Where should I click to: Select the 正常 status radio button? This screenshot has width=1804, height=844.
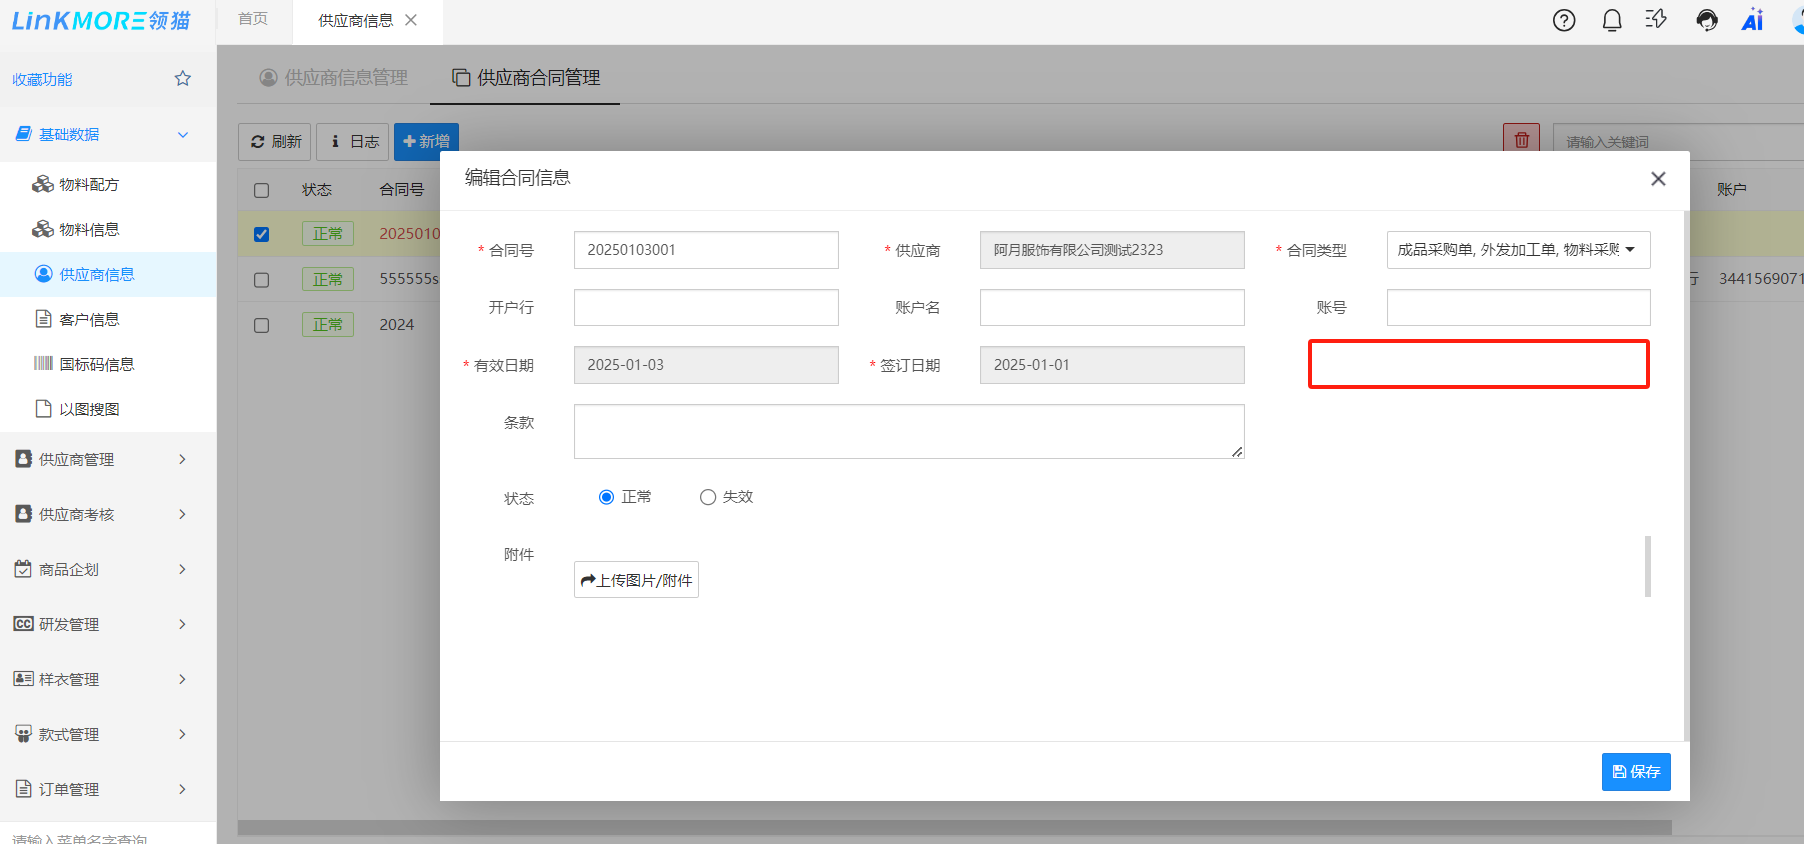(606, 497)
